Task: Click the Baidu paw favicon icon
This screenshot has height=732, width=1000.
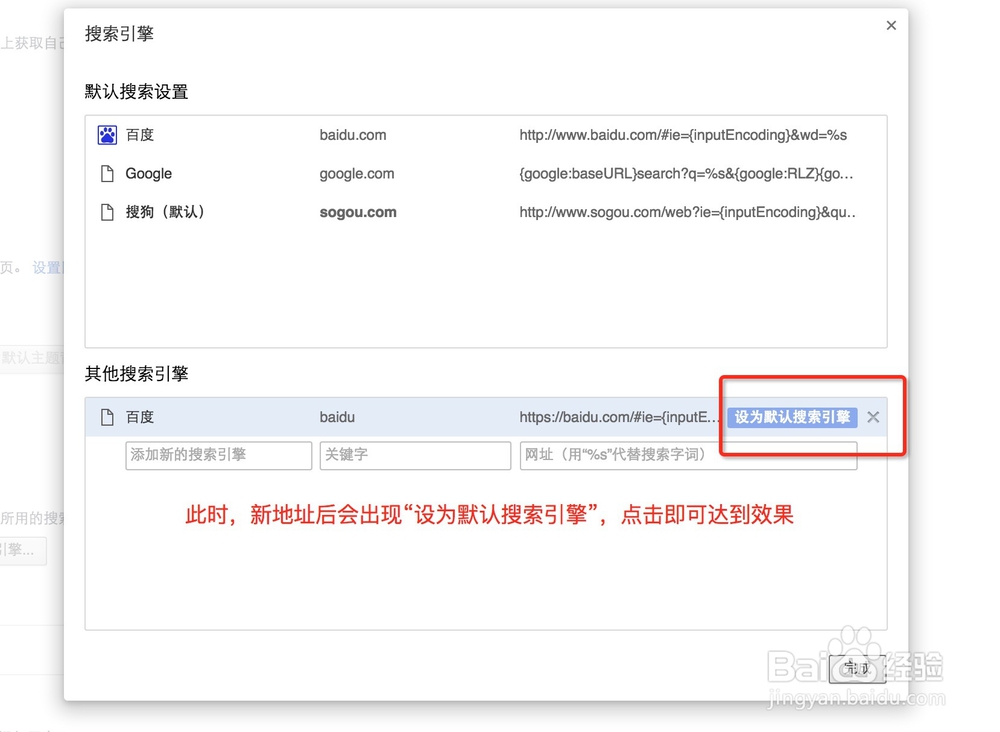Action: [x=107, y=135]
